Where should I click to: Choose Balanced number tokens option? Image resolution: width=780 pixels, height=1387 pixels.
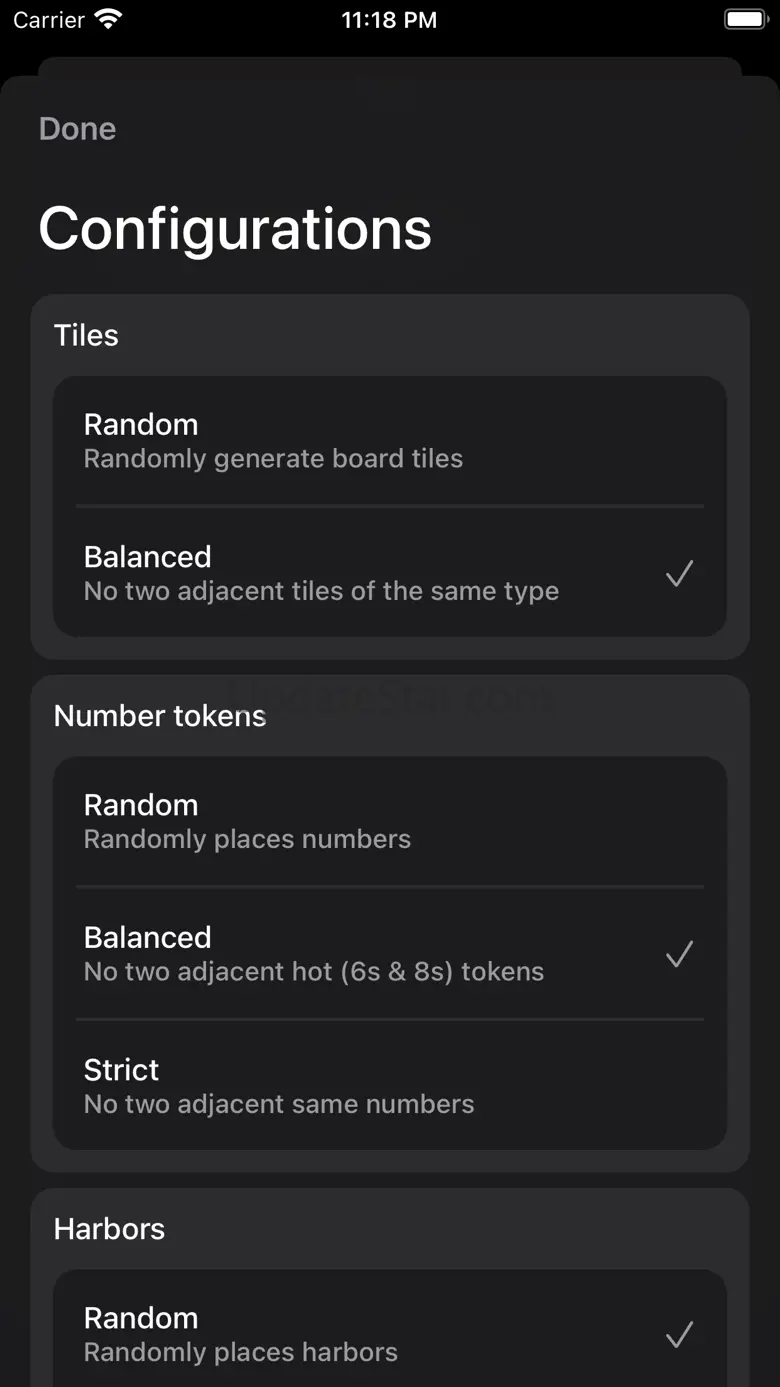(x=388, y=953)
